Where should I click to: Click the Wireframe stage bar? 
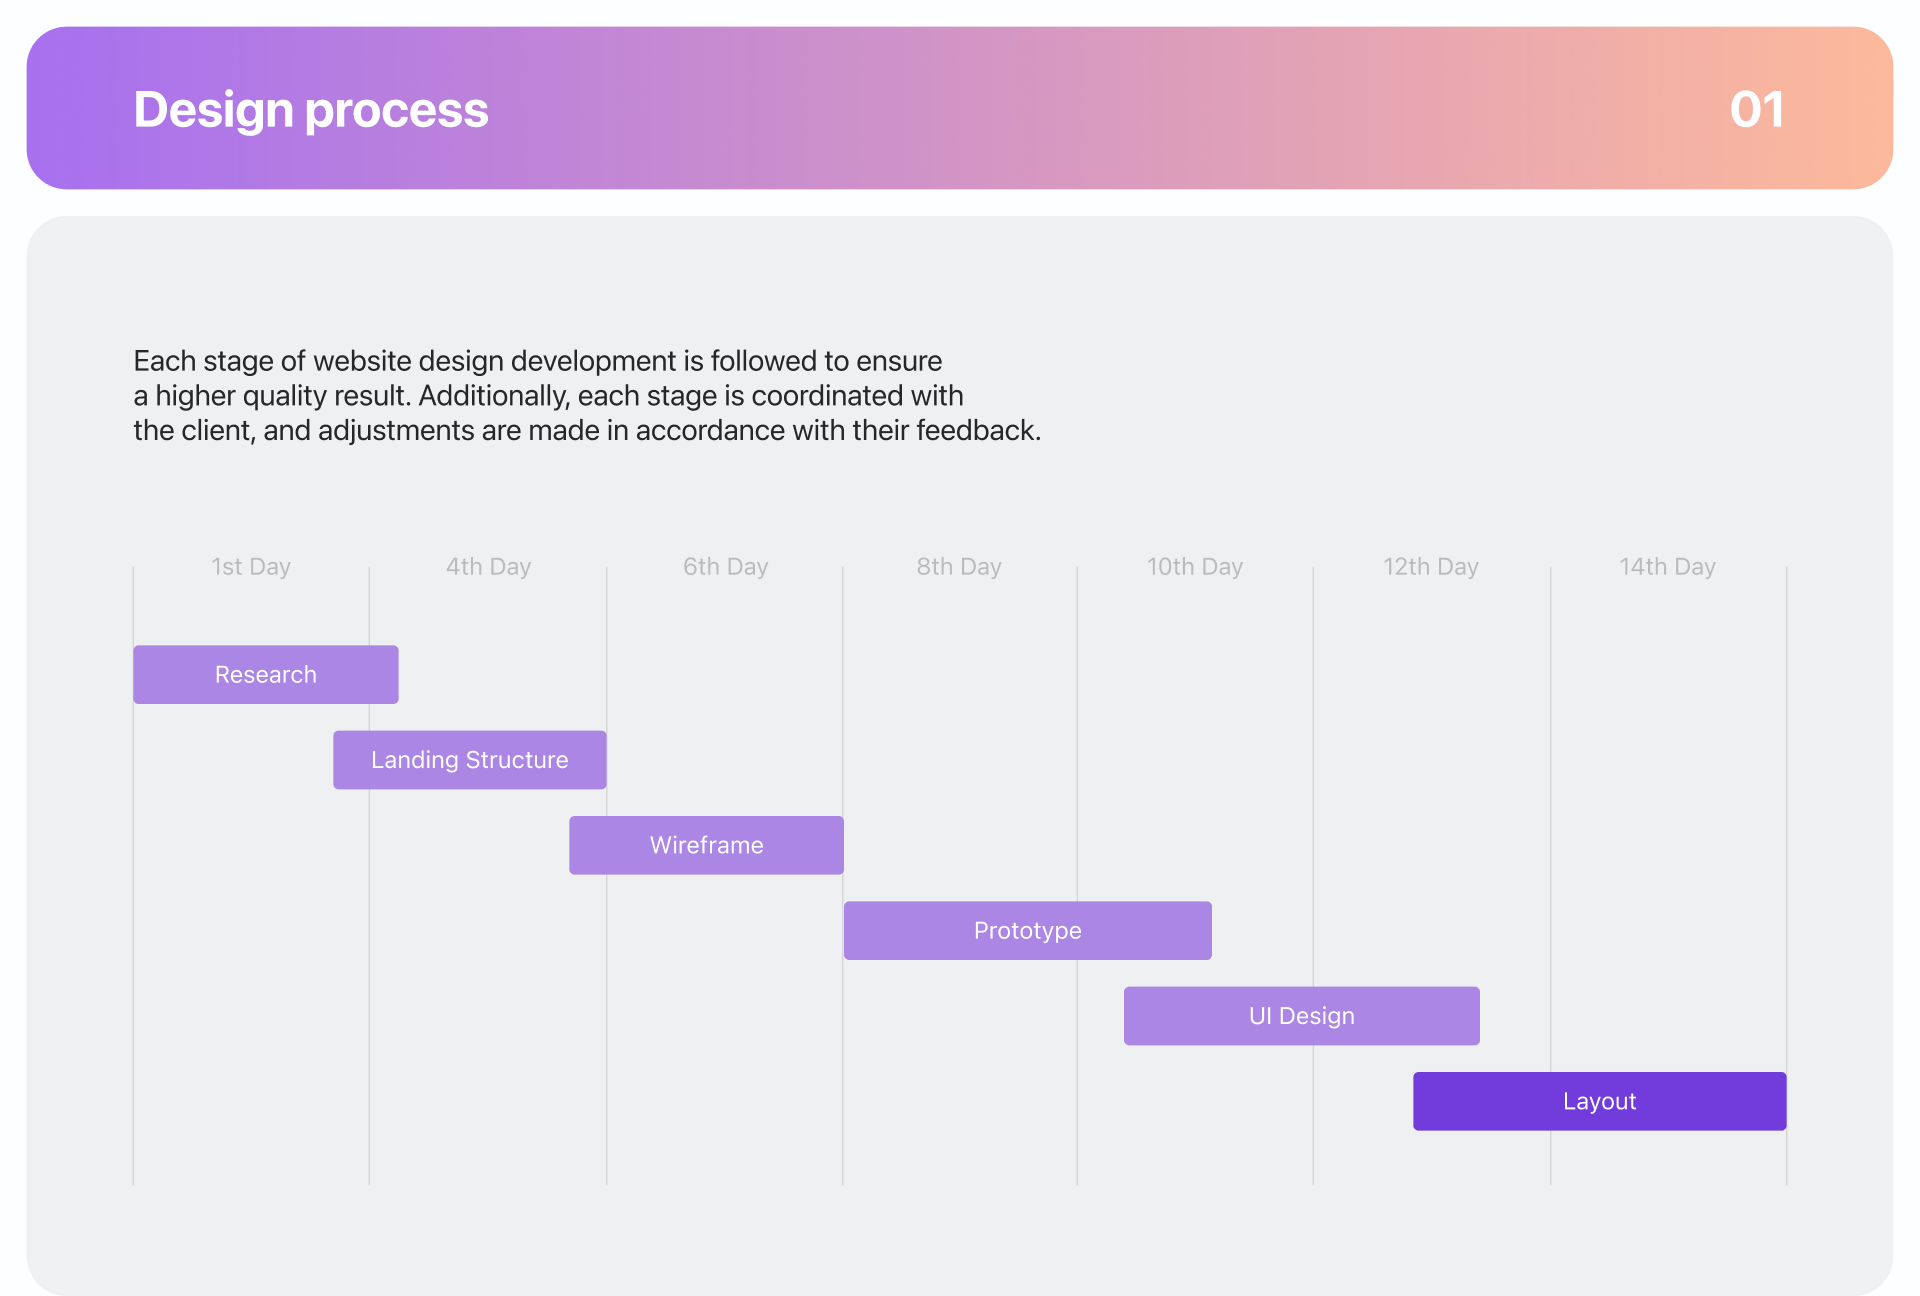tap(706, 846)
